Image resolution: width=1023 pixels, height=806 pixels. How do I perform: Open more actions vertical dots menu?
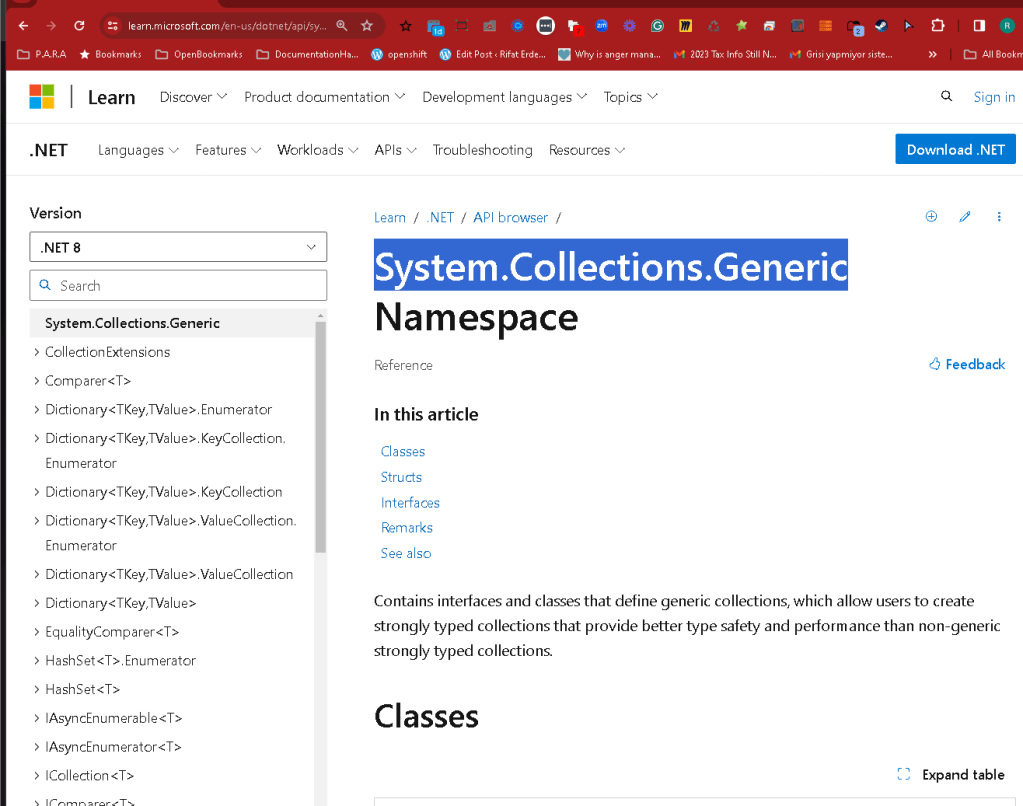999,217
